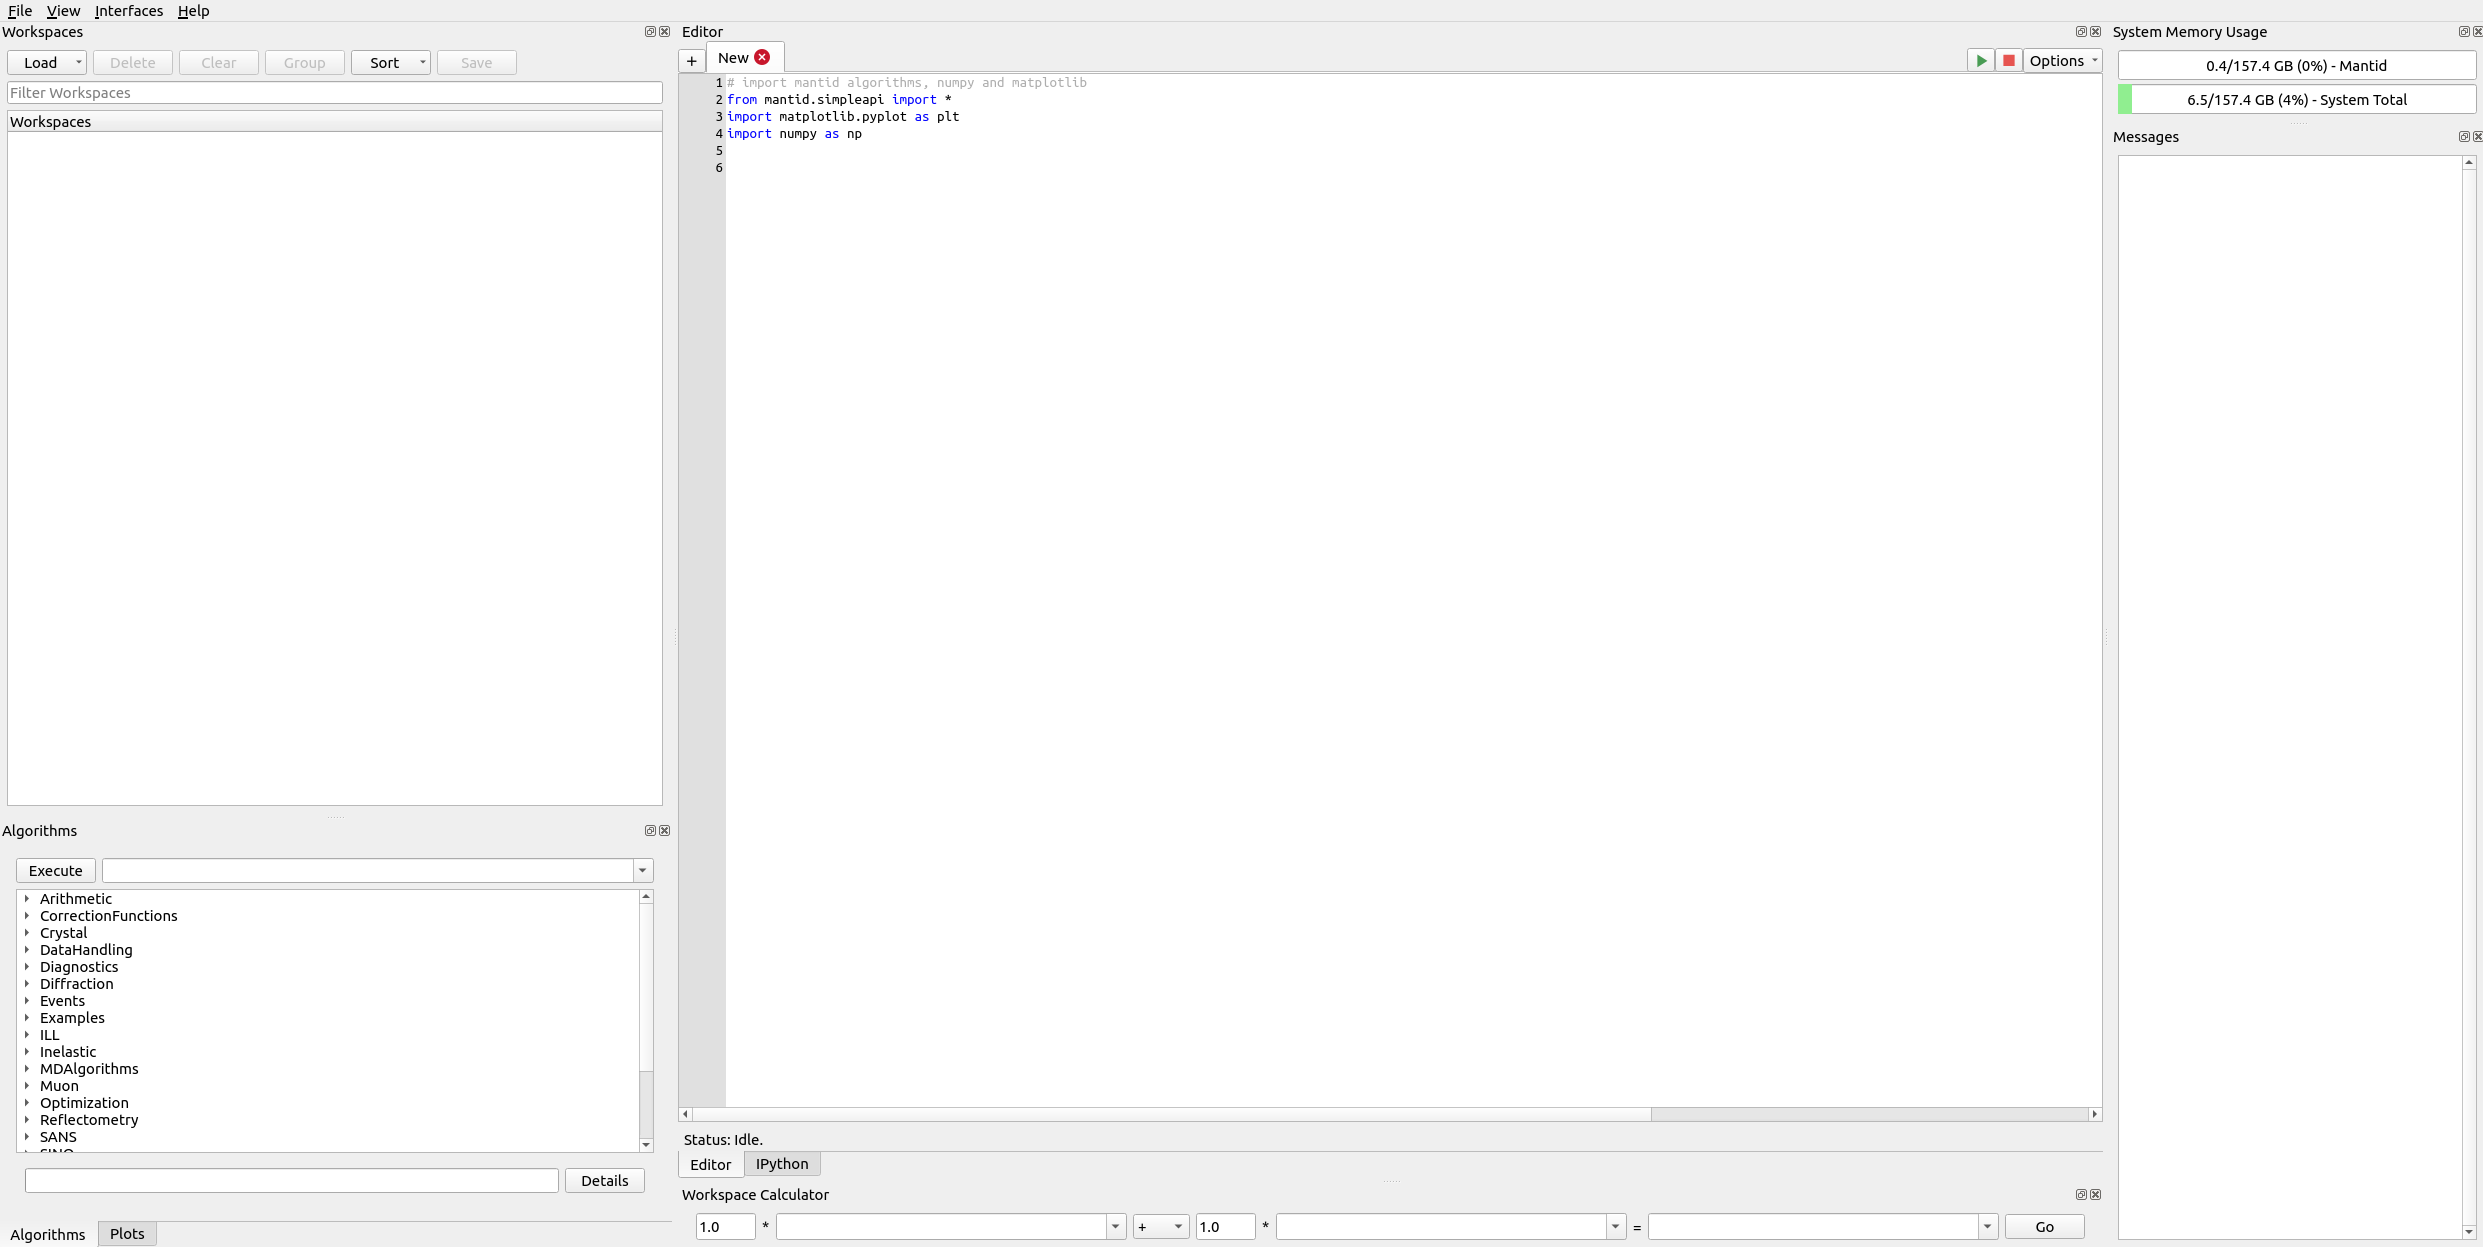Abort the script with the red stop icon

click(x=2008, y=61)
